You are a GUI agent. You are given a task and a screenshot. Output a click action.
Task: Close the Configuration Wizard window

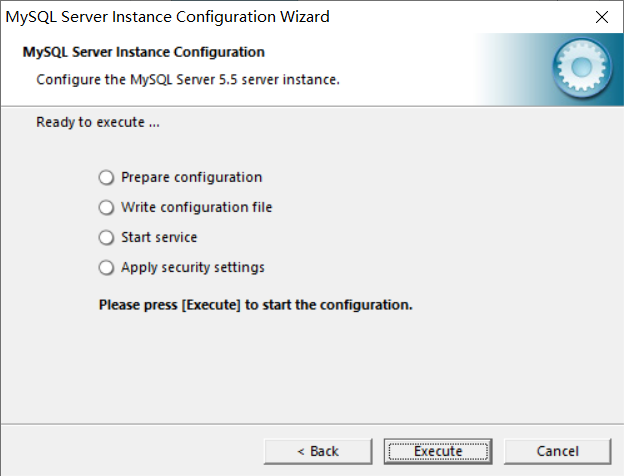[x=600, y=17]
